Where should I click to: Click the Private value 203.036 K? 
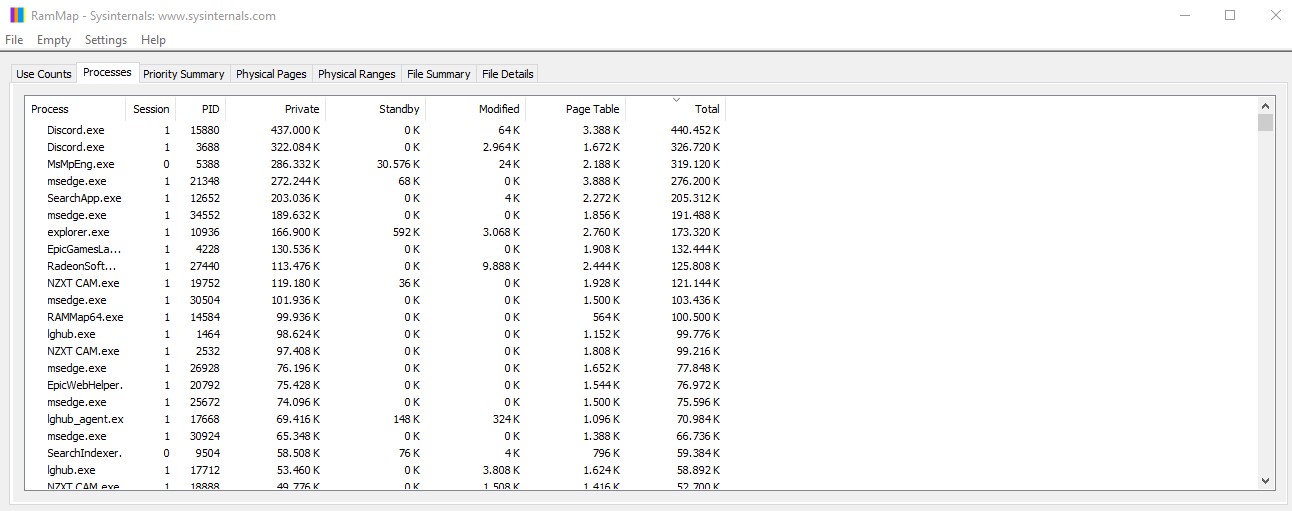(x=295, y=198)
